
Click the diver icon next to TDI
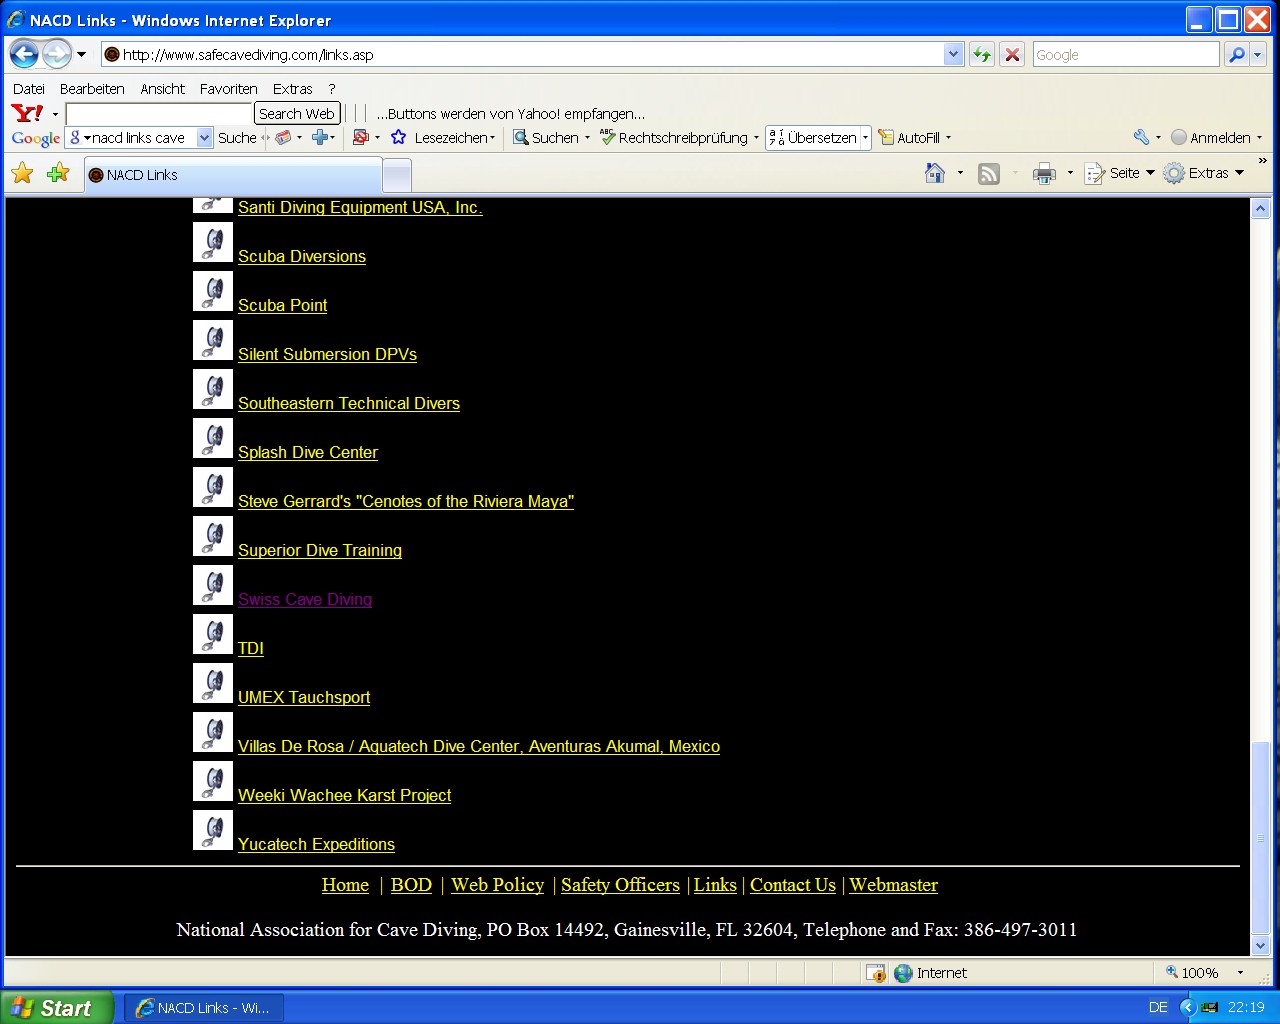213,634
